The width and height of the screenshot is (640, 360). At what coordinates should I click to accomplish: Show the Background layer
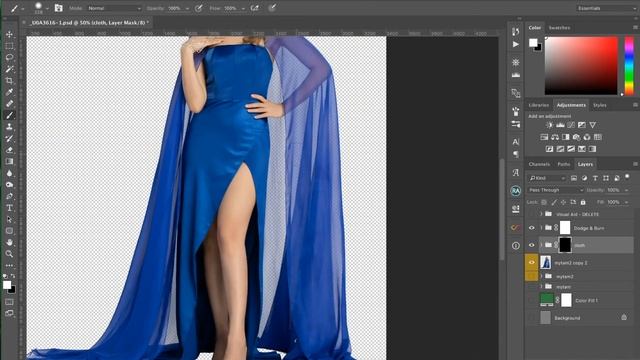531,318
